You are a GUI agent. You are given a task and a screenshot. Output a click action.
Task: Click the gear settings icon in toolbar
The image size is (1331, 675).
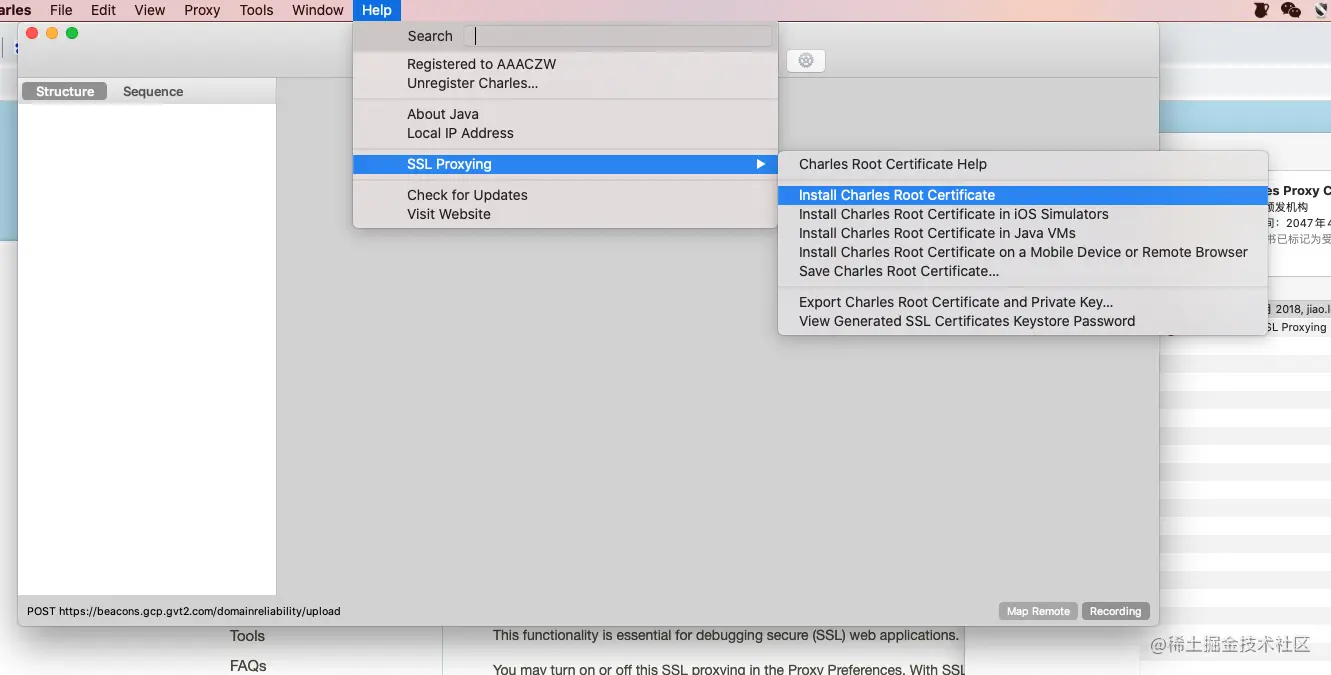tap(806, 61)
